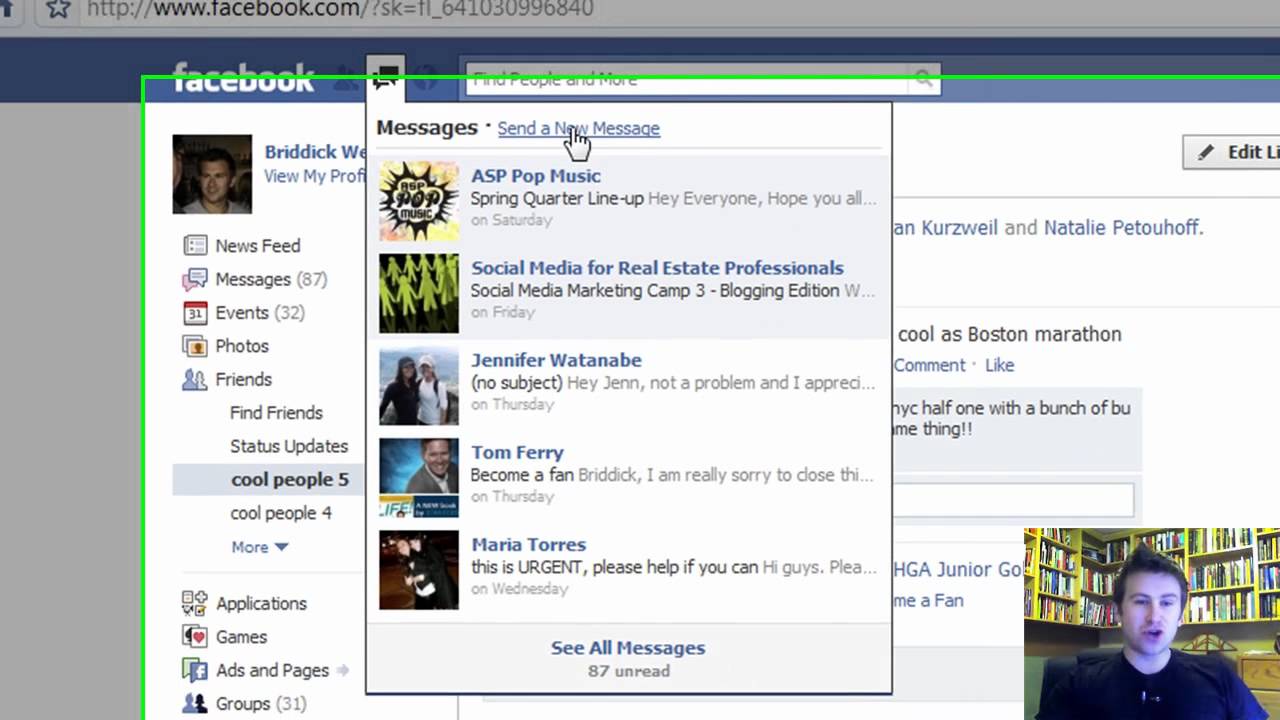
Task: Click the Messages icon in the Facebook top bar
Action: (385, 76)
